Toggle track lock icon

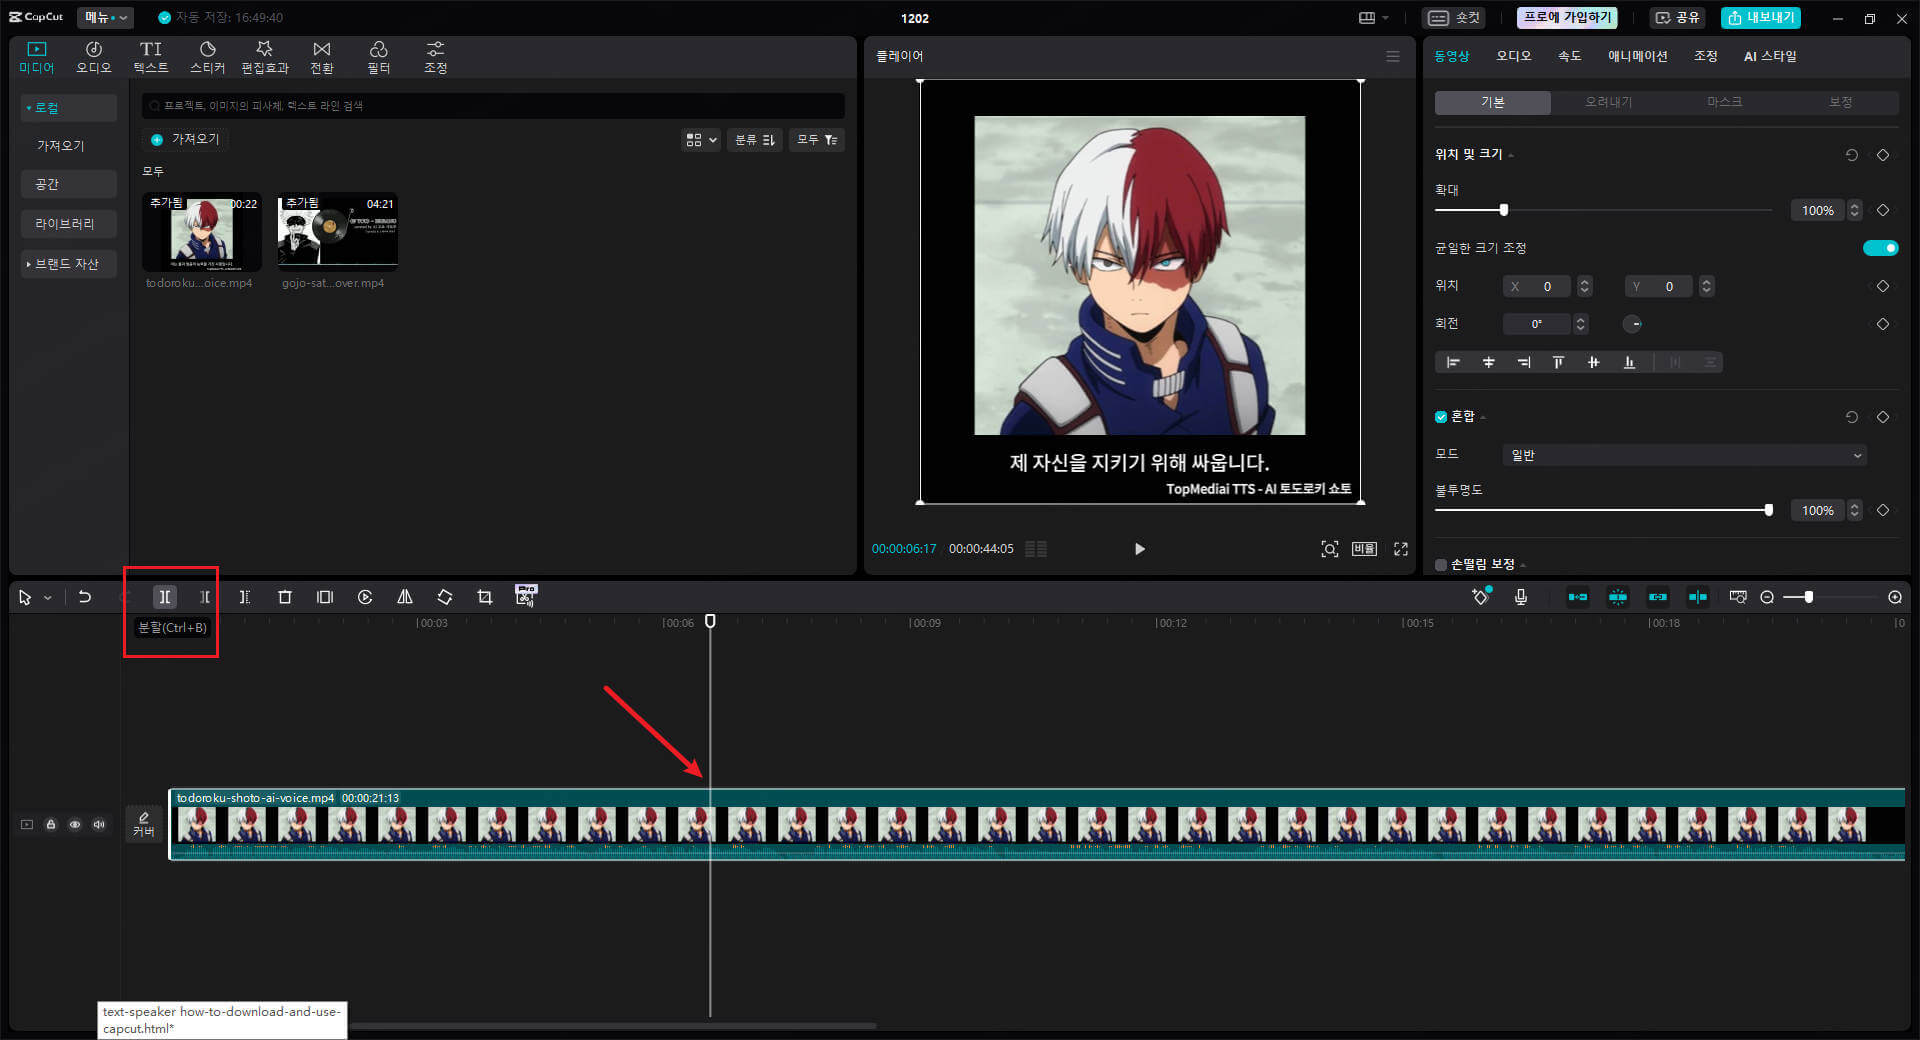51,825
